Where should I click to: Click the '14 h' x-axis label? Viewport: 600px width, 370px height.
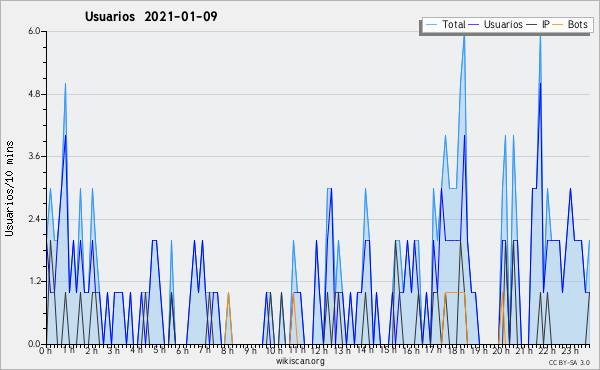pos(365,350)
